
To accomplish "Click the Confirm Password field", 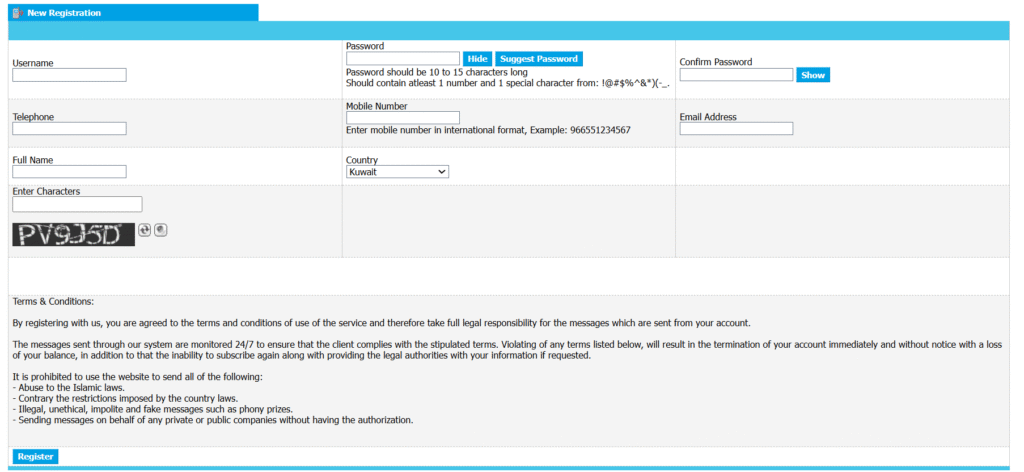I will 736,75.
